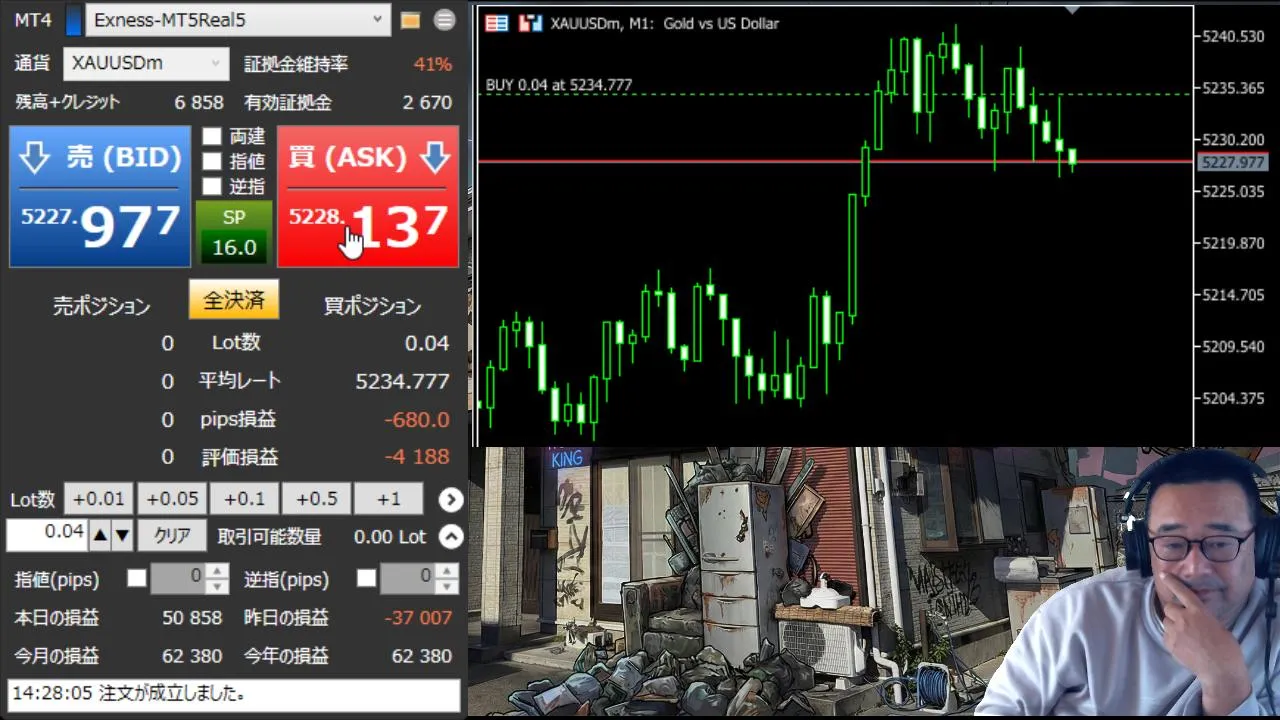Viewport: 1280px width, 720px height.
Task: Click the candlestick chart icon in chart header
Action: [x=530, y=23]
